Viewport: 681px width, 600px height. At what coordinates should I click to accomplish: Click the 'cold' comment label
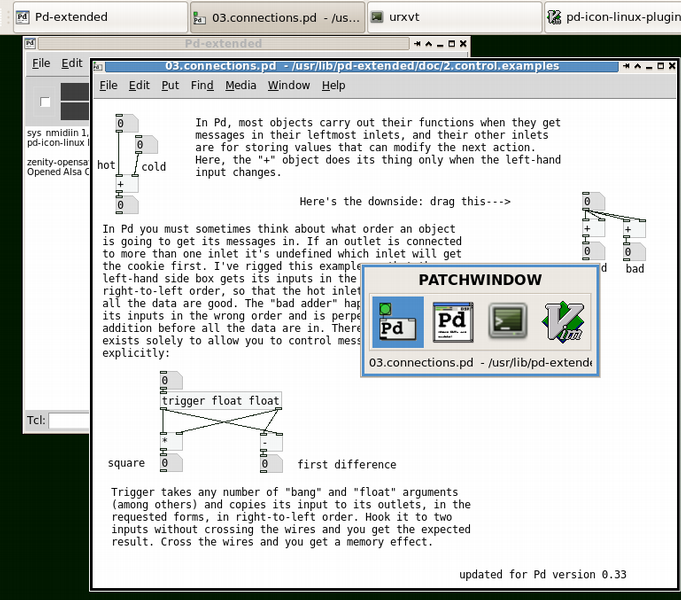(x=154, y=167)
